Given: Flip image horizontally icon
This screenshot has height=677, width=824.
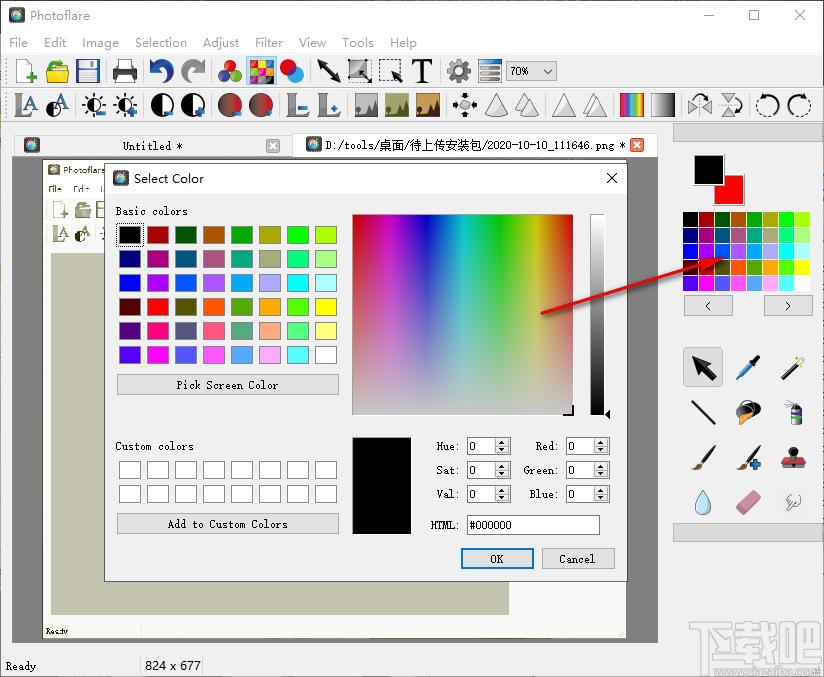Looking at the screenshot, I should (700, 105).
